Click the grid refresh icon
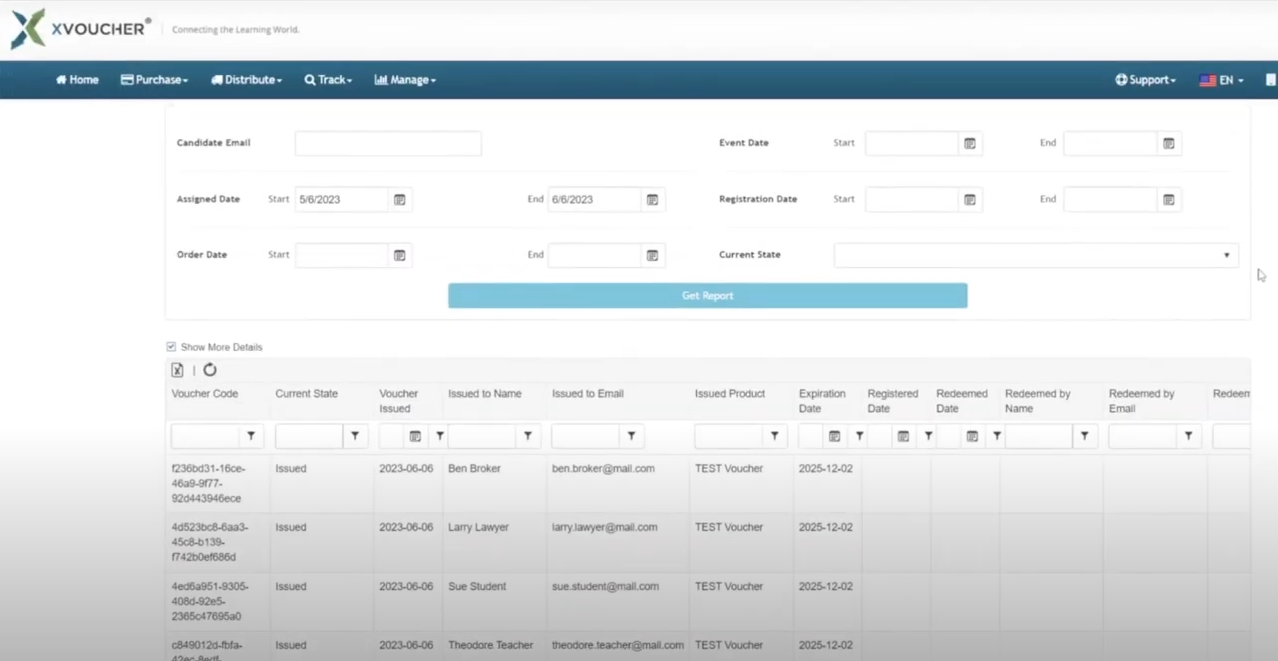 (x=210, y=370)
